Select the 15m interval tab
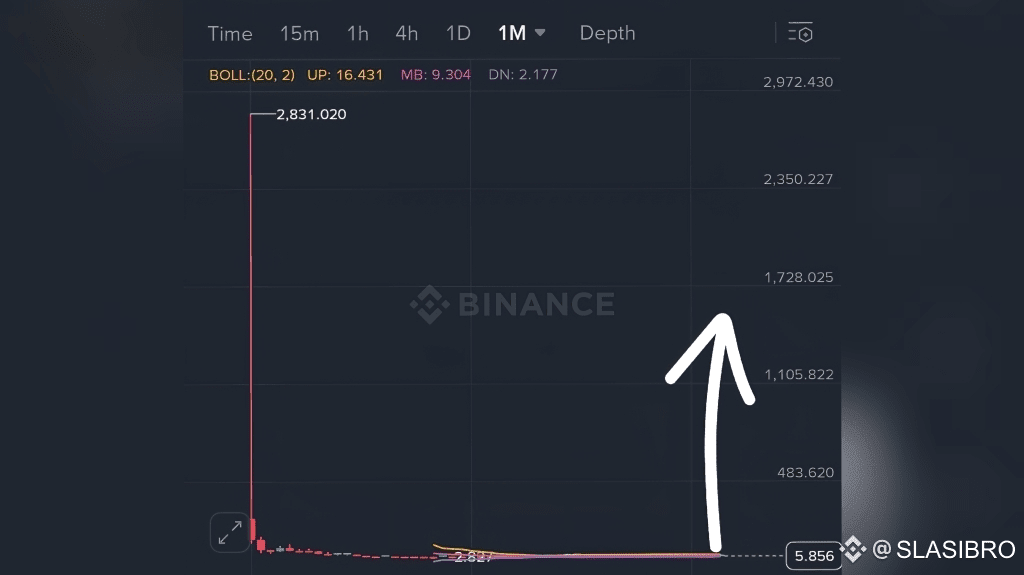This screenshot has width=1024, height=575. (300, 33)
